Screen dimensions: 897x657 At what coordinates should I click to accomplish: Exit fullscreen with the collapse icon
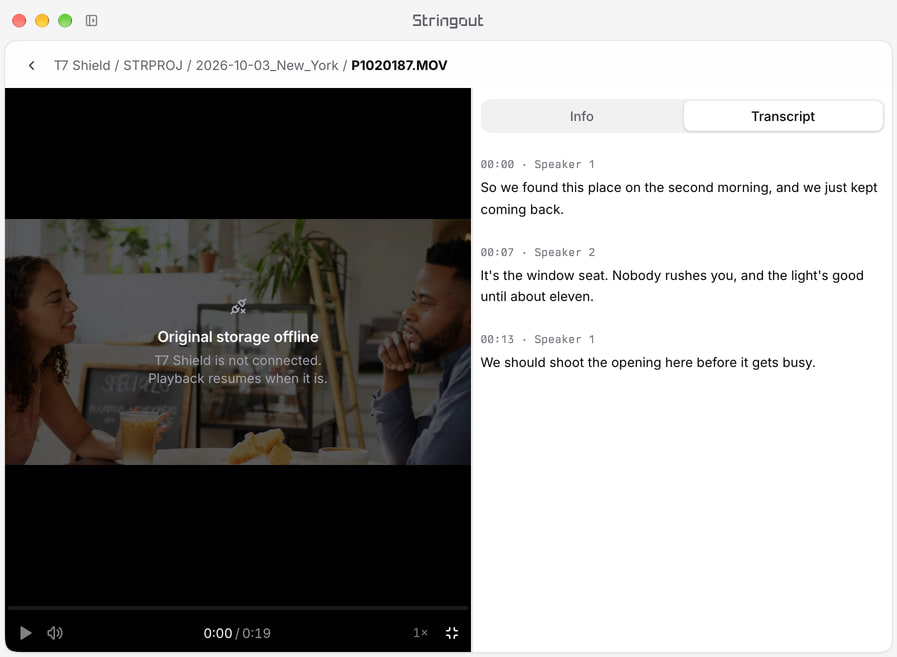pos(452,632)
